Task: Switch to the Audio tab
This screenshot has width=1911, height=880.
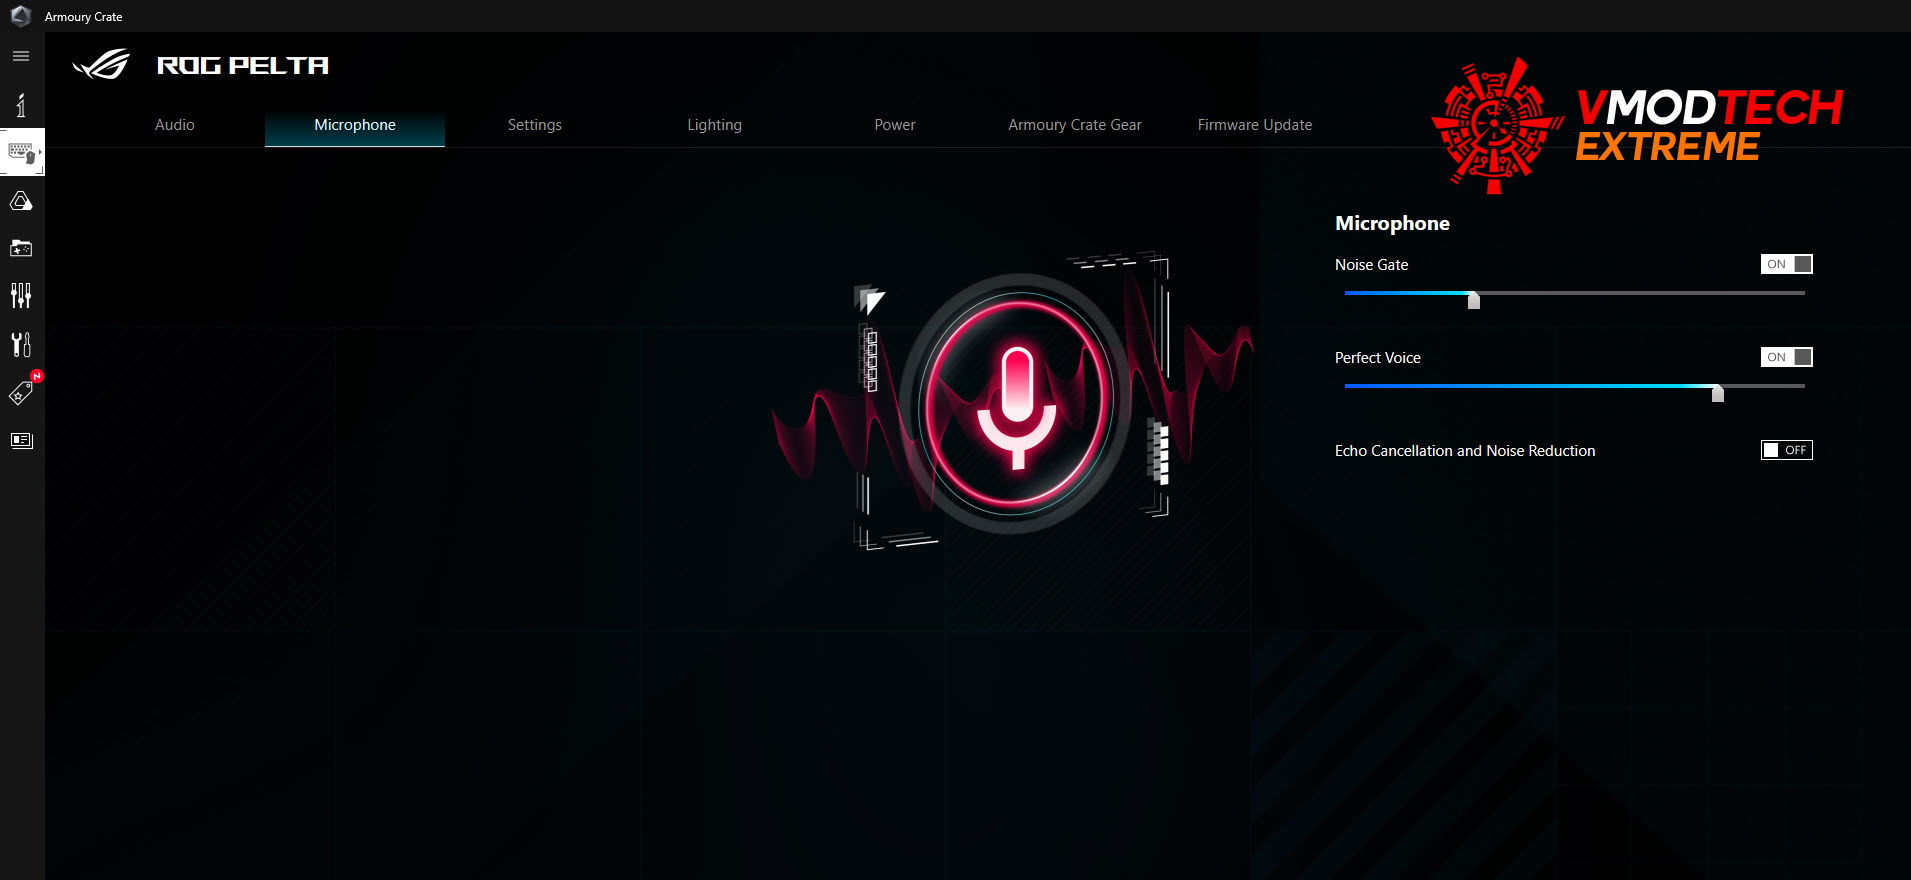Action: pos(175,125)
